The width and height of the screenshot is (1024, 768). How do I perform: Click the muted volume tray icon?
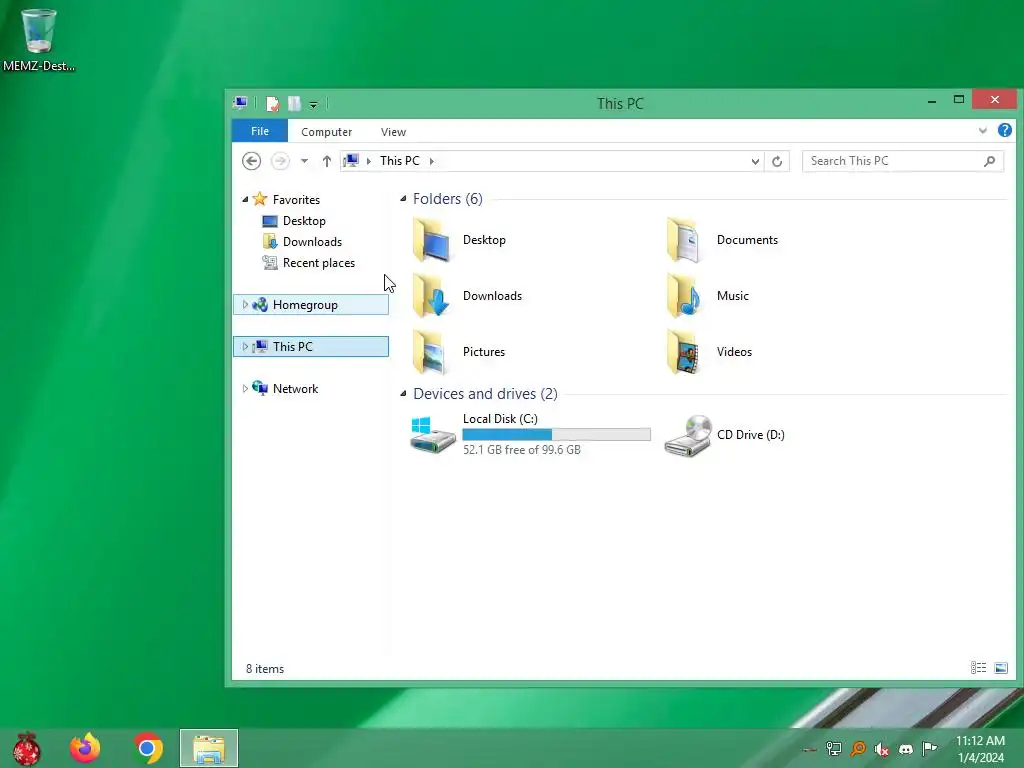(x=882, y=749)
